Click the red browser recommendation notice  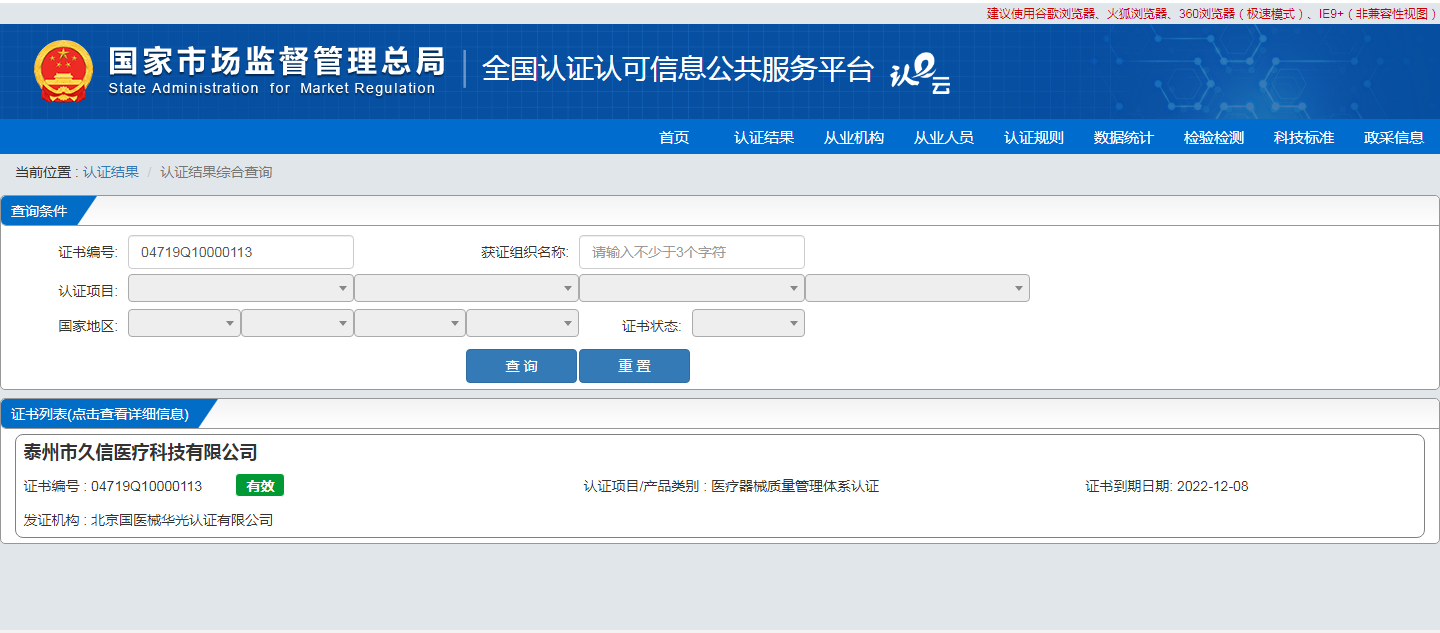coord(1211,13)
